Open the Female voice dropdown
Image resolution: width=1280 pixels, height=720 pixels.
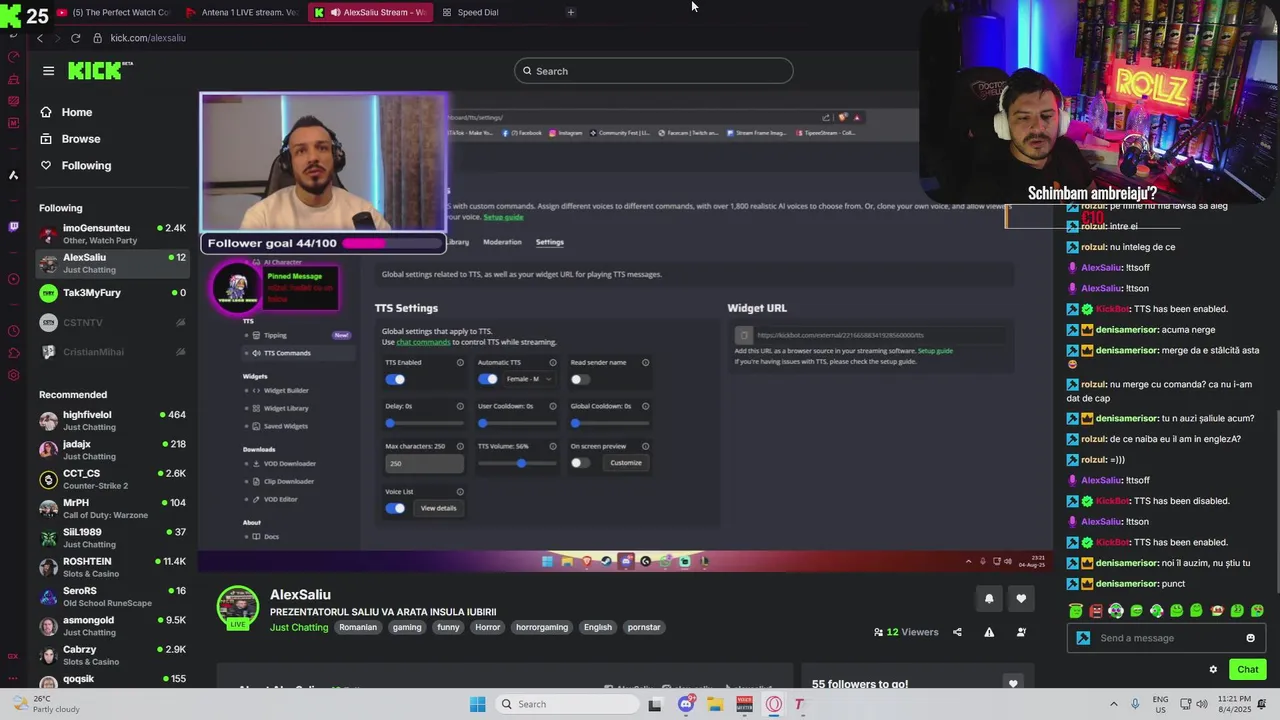point(529,379)
